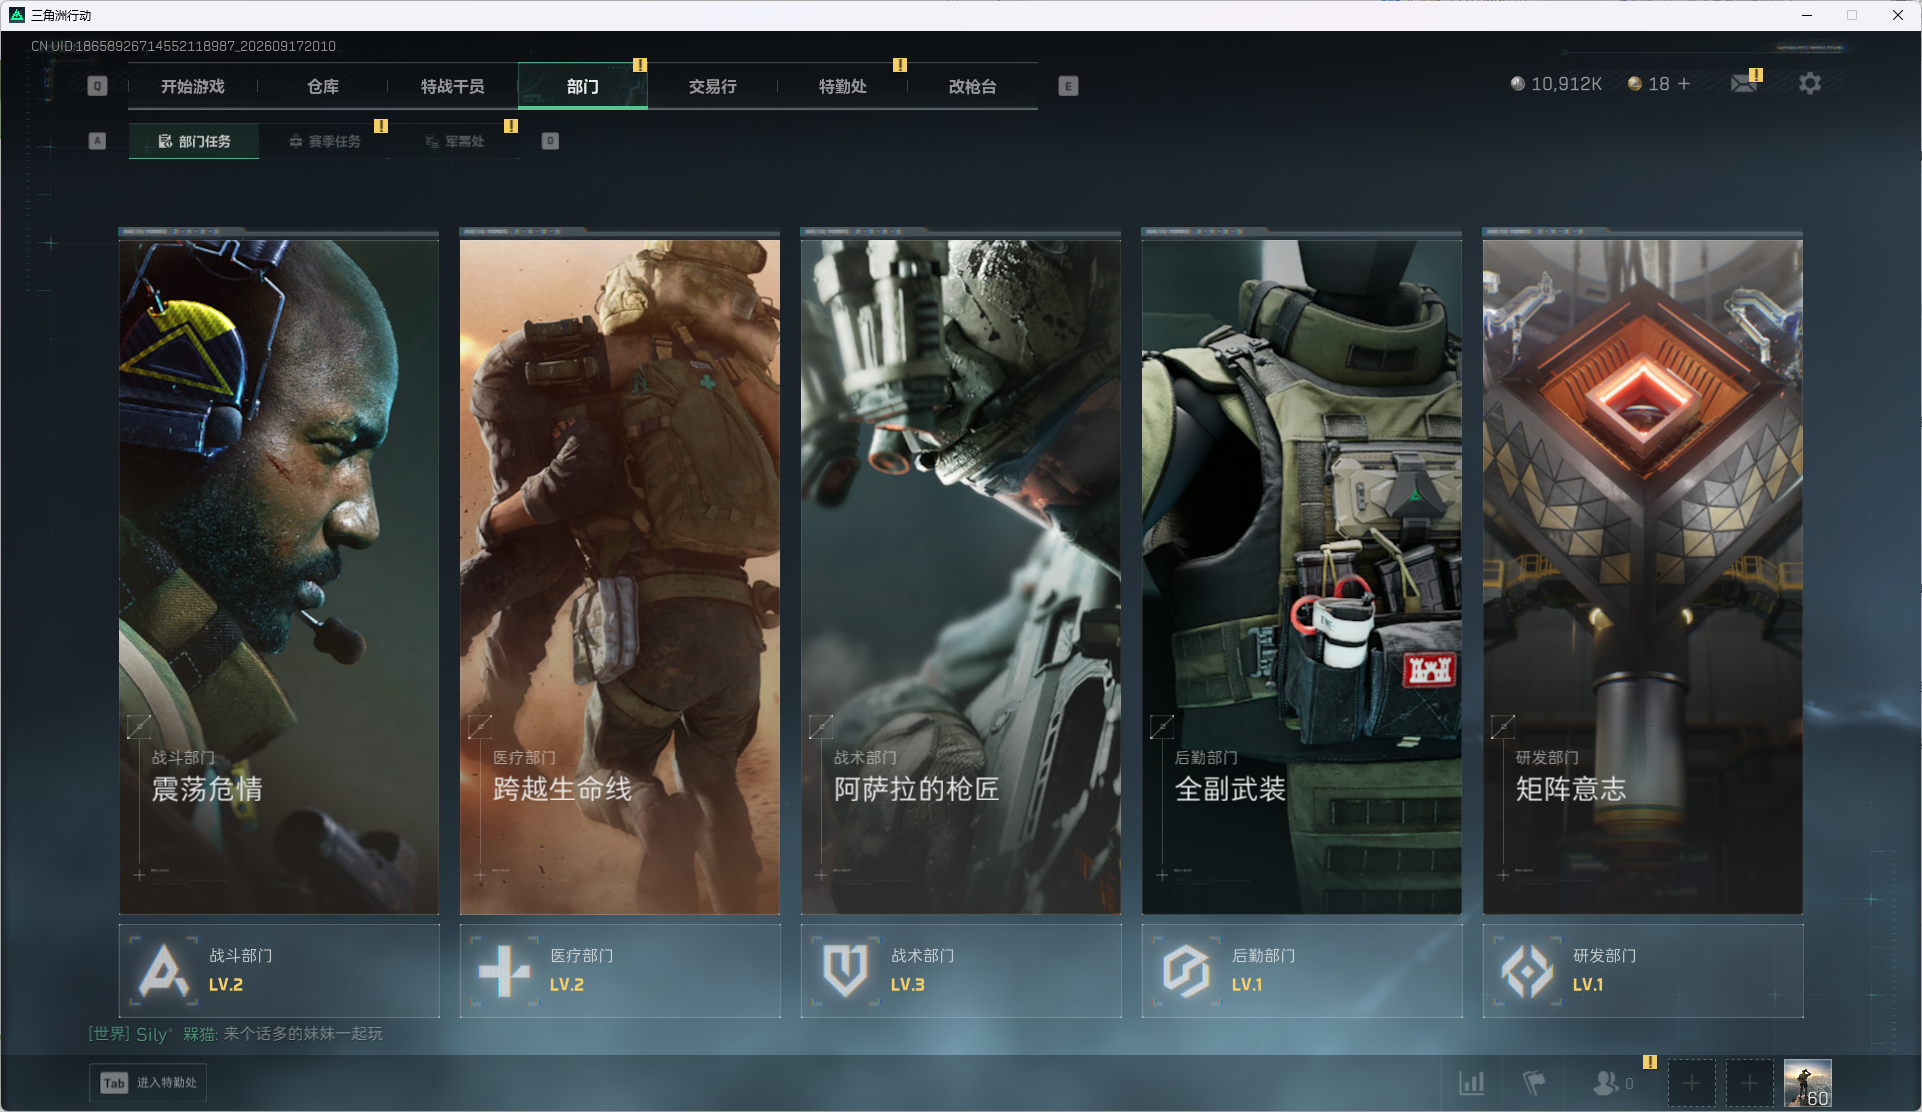
Task: Select the 部门任务 sub-tab
Action: 194,141
